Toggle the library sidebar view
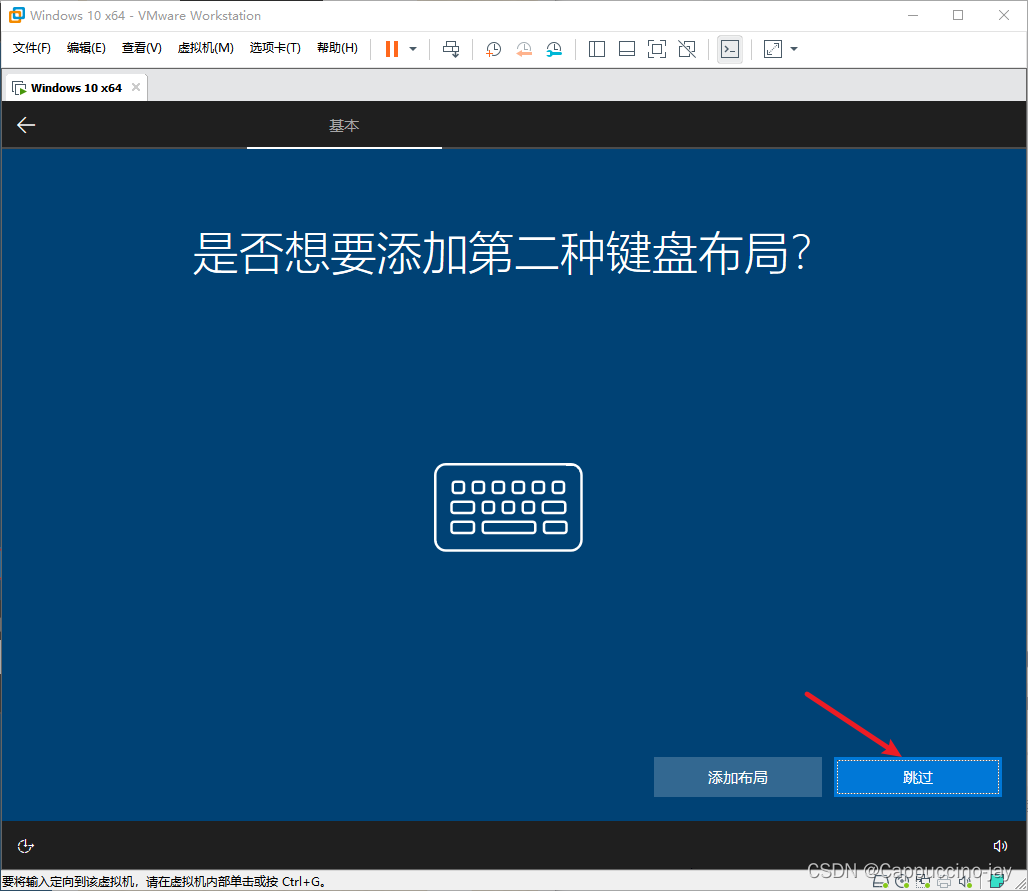Viewport: 1028px width, 891px height. [597, 49]
